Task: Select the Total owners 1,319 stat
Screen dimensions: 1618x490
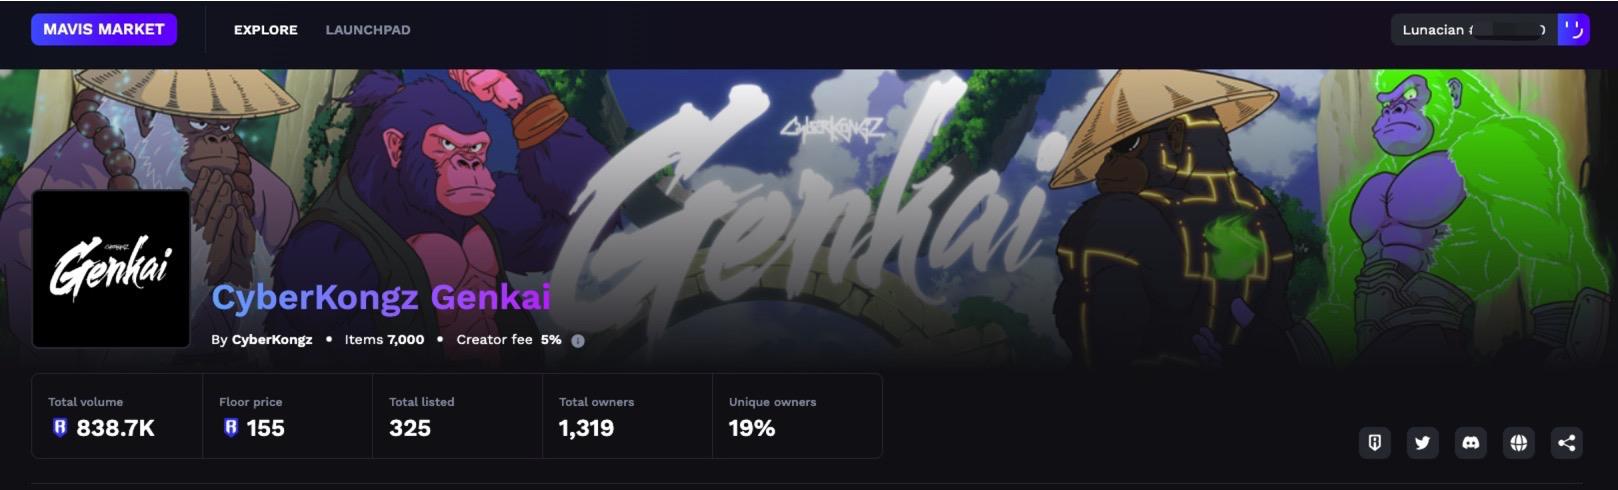Action: [627, 416]
